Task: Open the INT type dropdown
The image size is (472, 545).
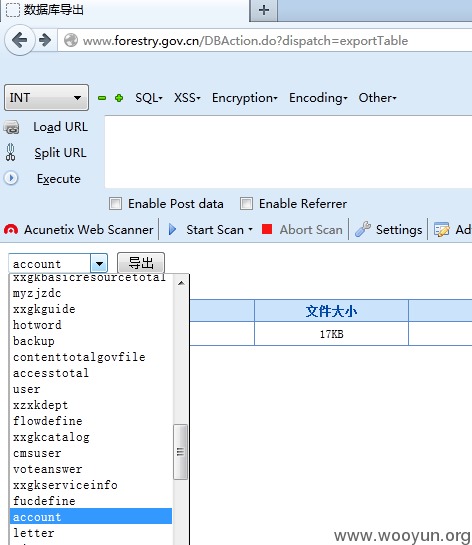Action: pos(46,98)
